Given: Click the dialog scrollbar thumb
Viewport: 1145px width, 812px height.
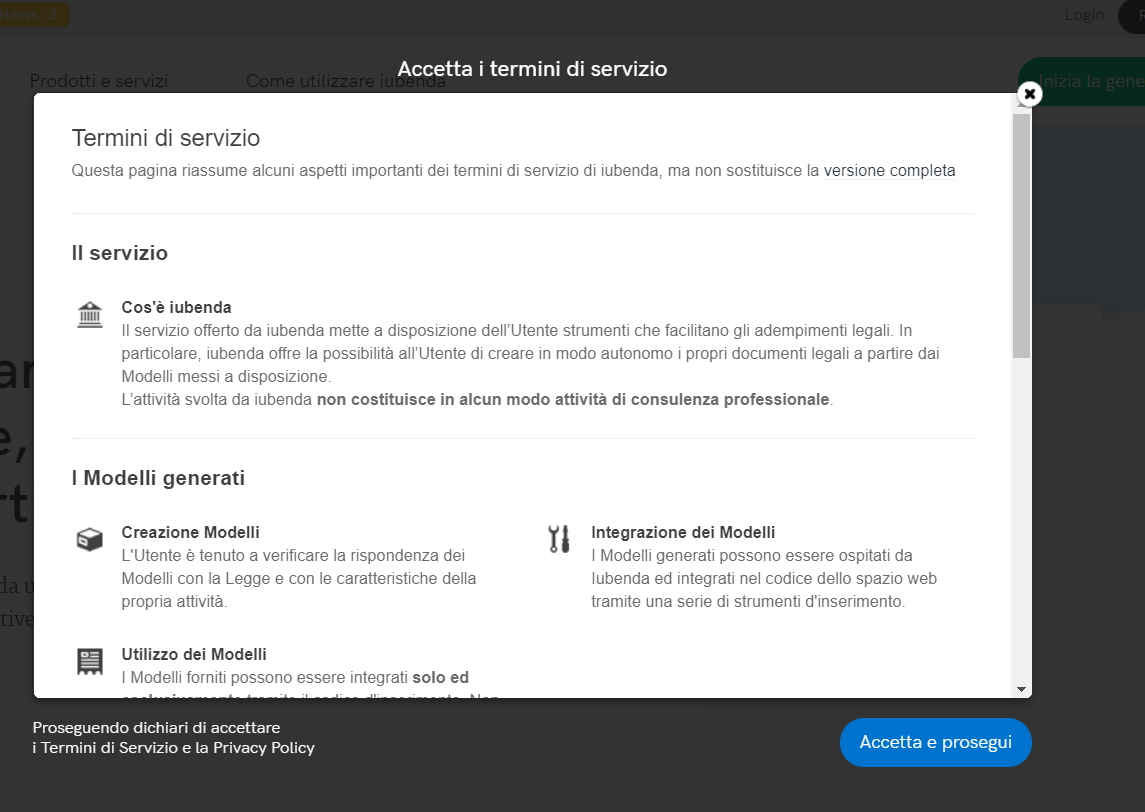Looking at the screenshot, I should [1022, 235].
